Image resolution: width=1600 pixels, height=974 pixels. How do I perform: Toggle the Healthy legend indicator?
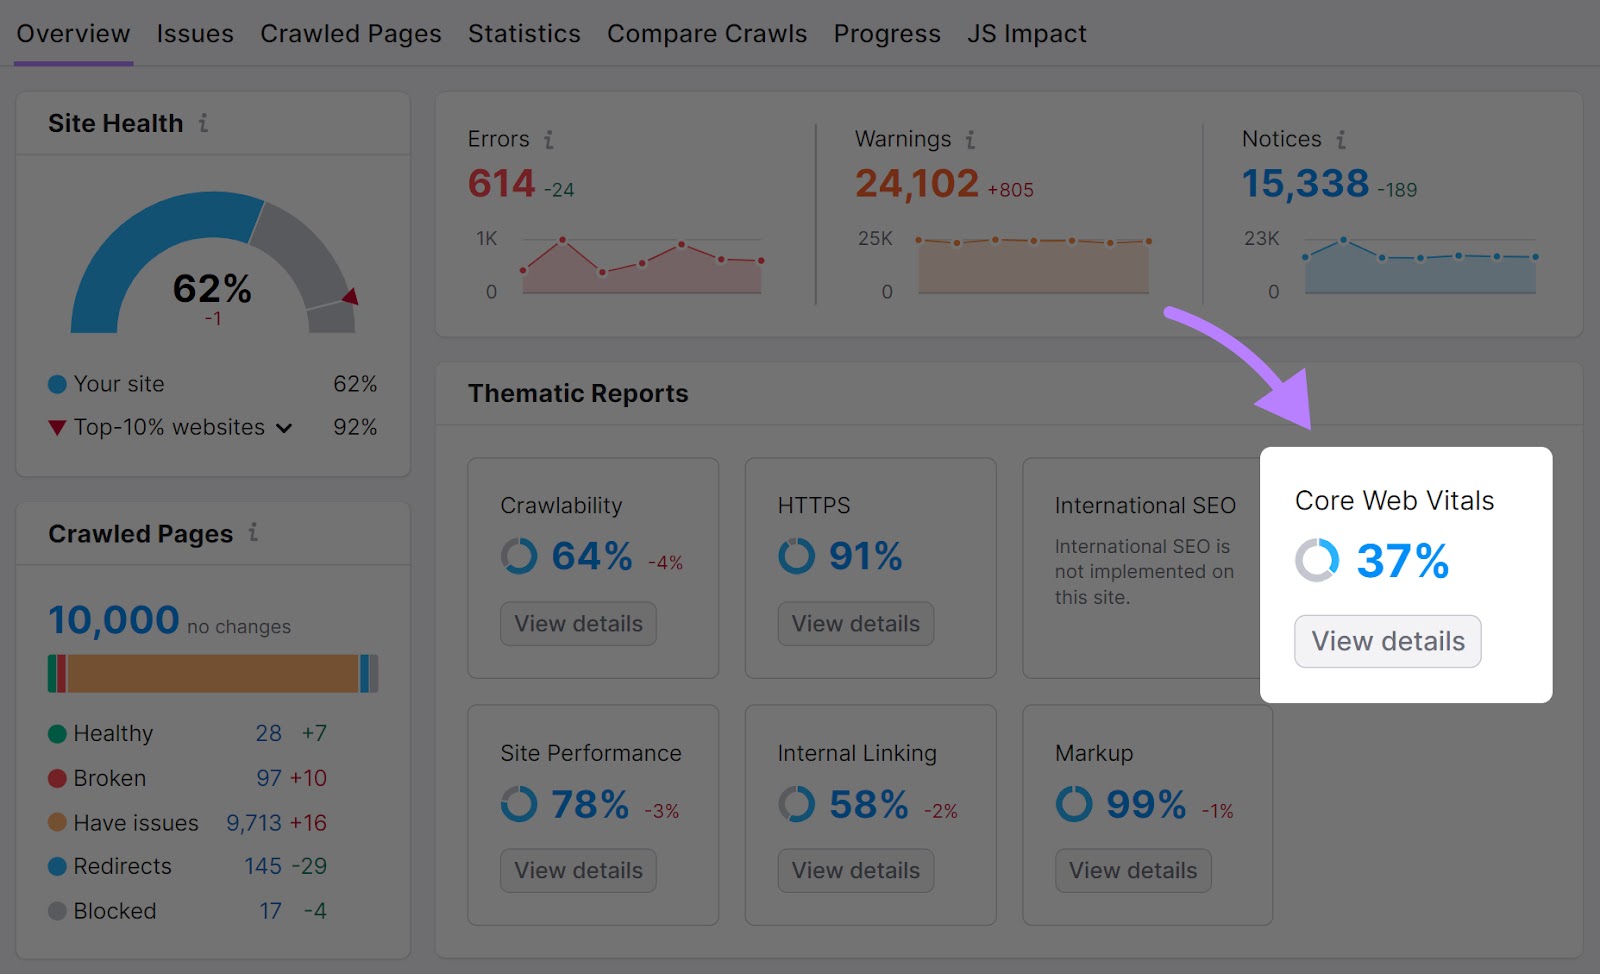coord(57,733)
